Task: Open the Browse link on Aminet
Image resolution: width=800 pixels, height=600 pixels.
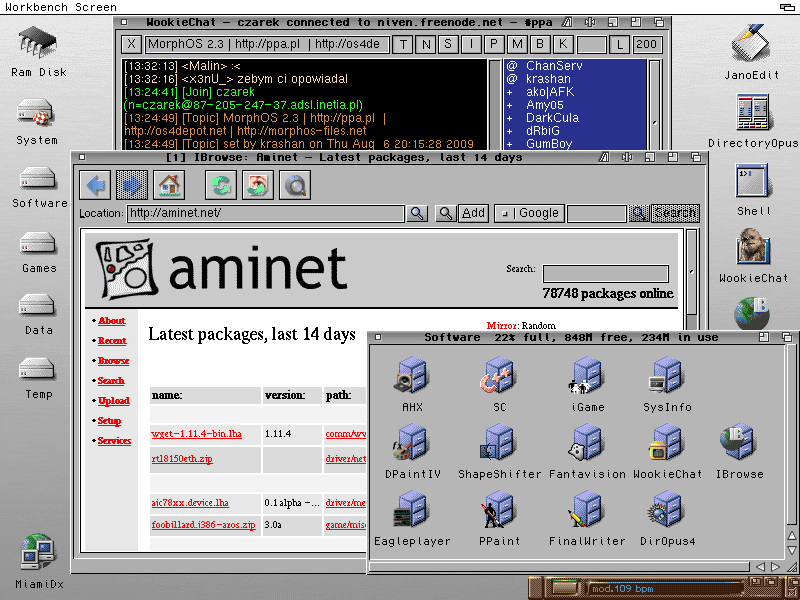Action: (x=113, y=361)
